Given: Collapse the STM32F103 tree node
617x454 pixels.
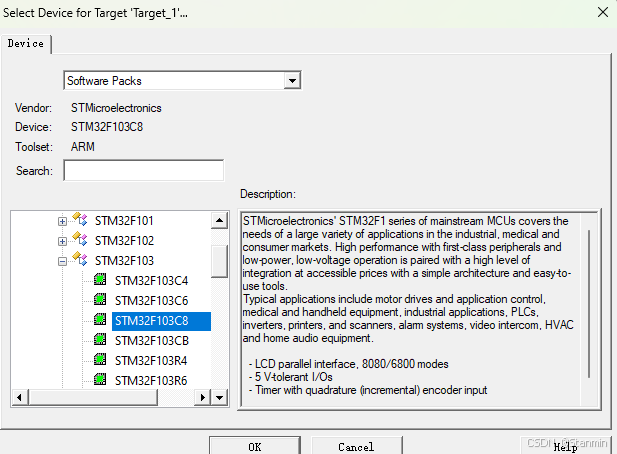Looking at the screenshot, I should pyautogui.click(x=62, y=261).
